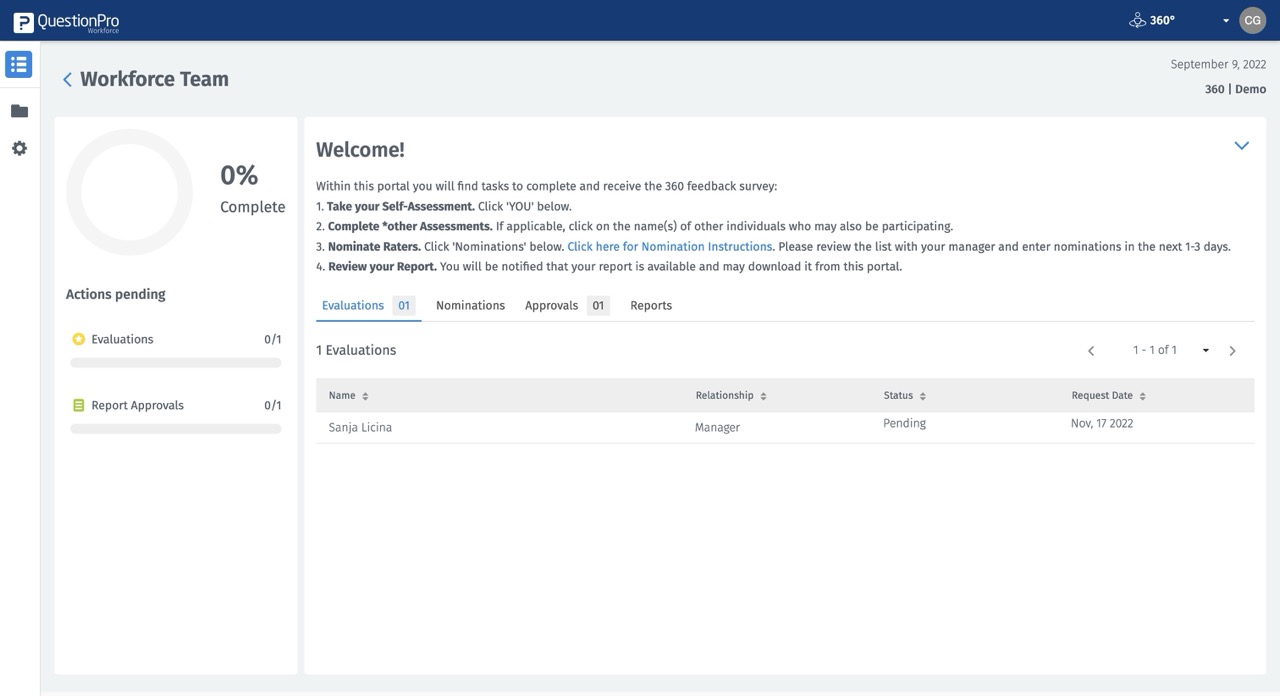
Task: Open the product switcher dropdown arrow
Action: pos(1226,21)
